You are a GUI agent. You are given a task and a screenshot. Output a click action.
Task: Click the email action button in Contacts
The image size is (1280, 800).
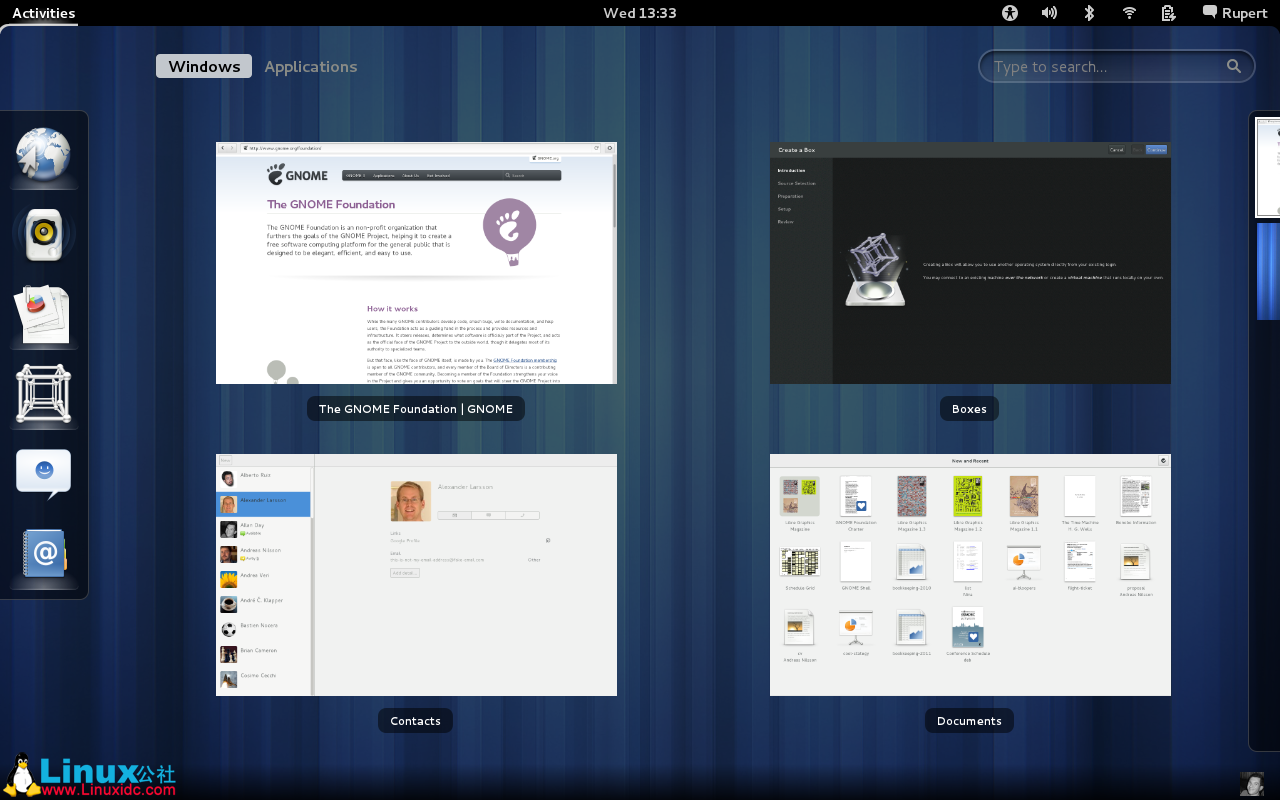454,516
